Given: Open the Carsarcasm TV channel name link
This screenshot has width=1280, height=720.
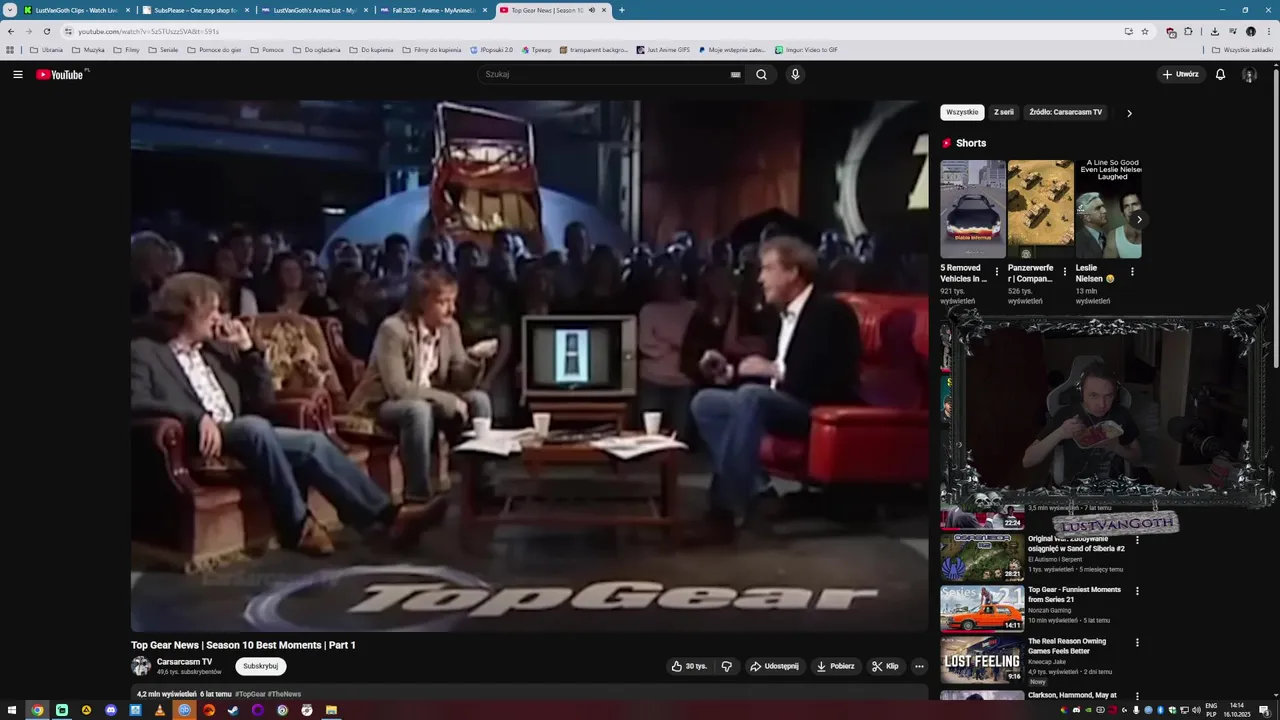Looking at the screenshot, I should (185, 662).
